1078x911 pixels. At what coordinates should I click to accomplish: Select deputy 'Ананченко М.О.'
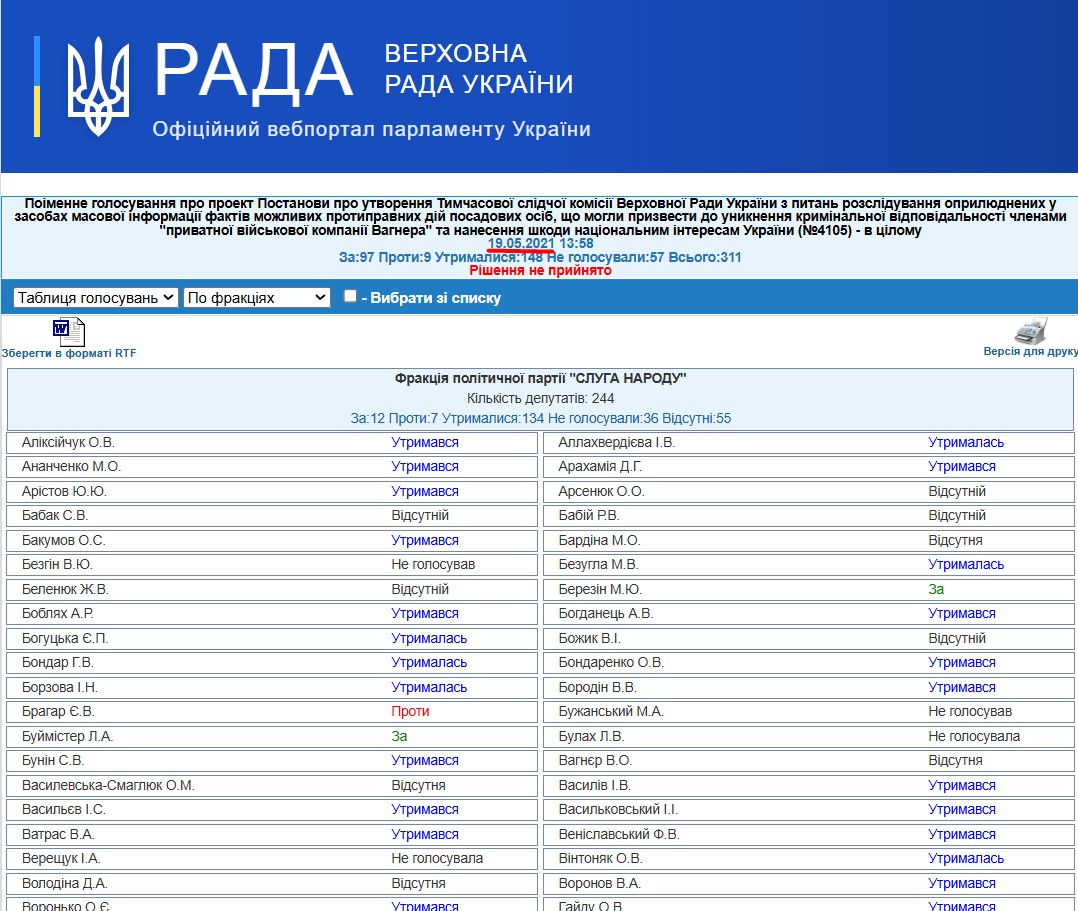pyautogui.click(x=72, y=466)
